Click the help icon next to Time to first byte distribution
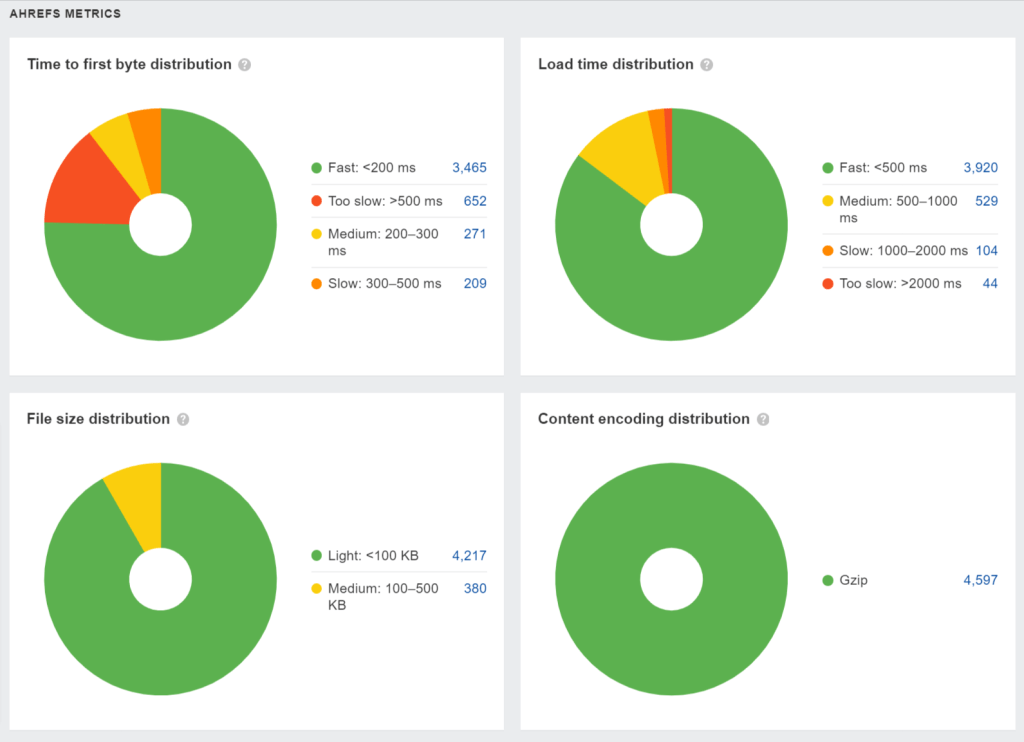The image size is (1024, 742). (x=245, y=64)
